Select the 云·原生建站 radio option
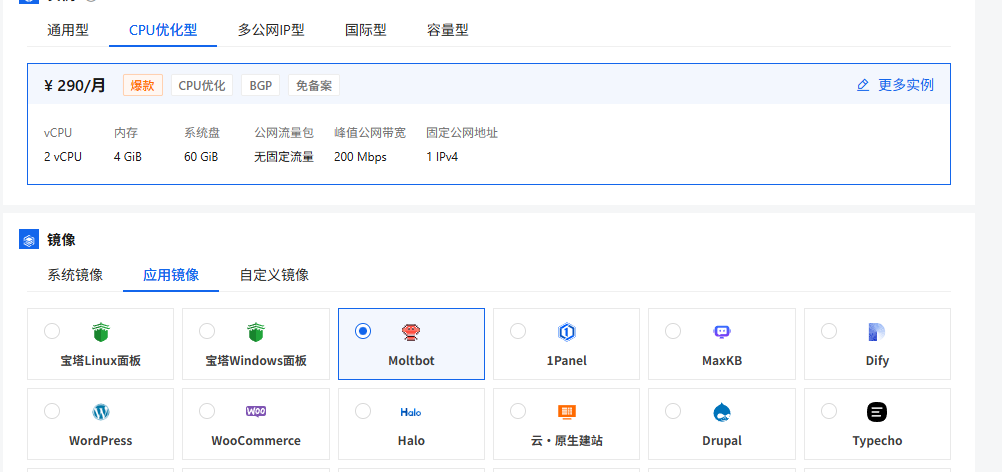The height and width of the screenshot is (472, 1002). 518,411
